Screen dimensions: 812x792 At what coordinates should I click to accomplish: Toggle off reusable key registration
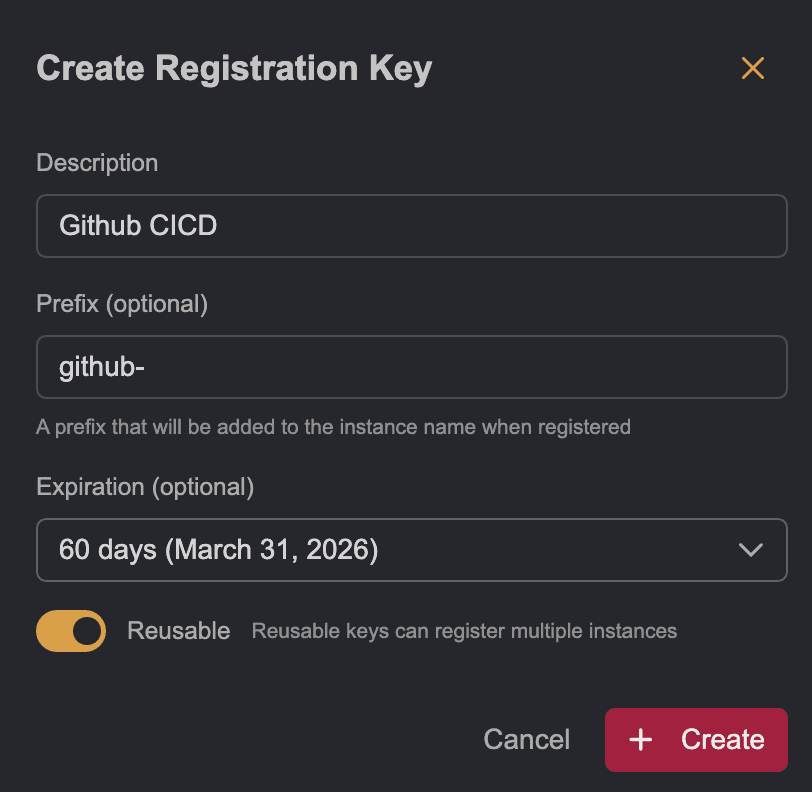[71, 631]
